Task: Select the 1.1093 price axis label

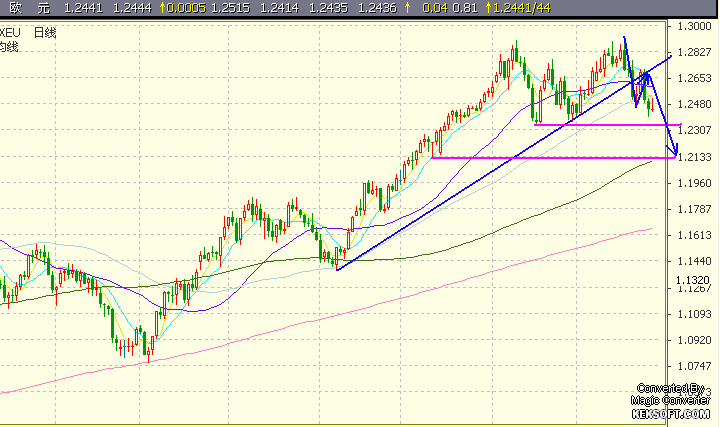Action: (694, 314)
